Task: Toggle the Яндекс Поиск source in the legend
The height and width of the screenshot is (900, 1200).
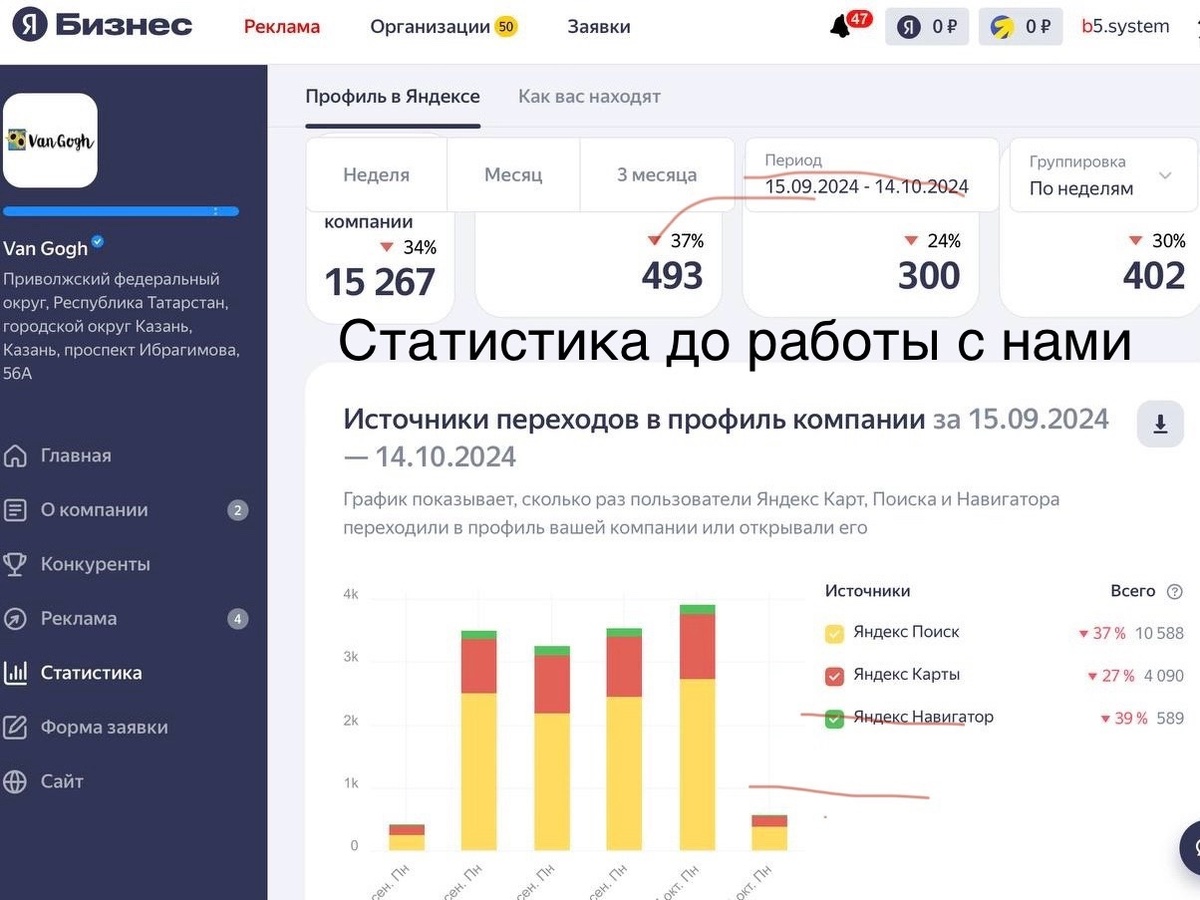Action: point(833,632)
